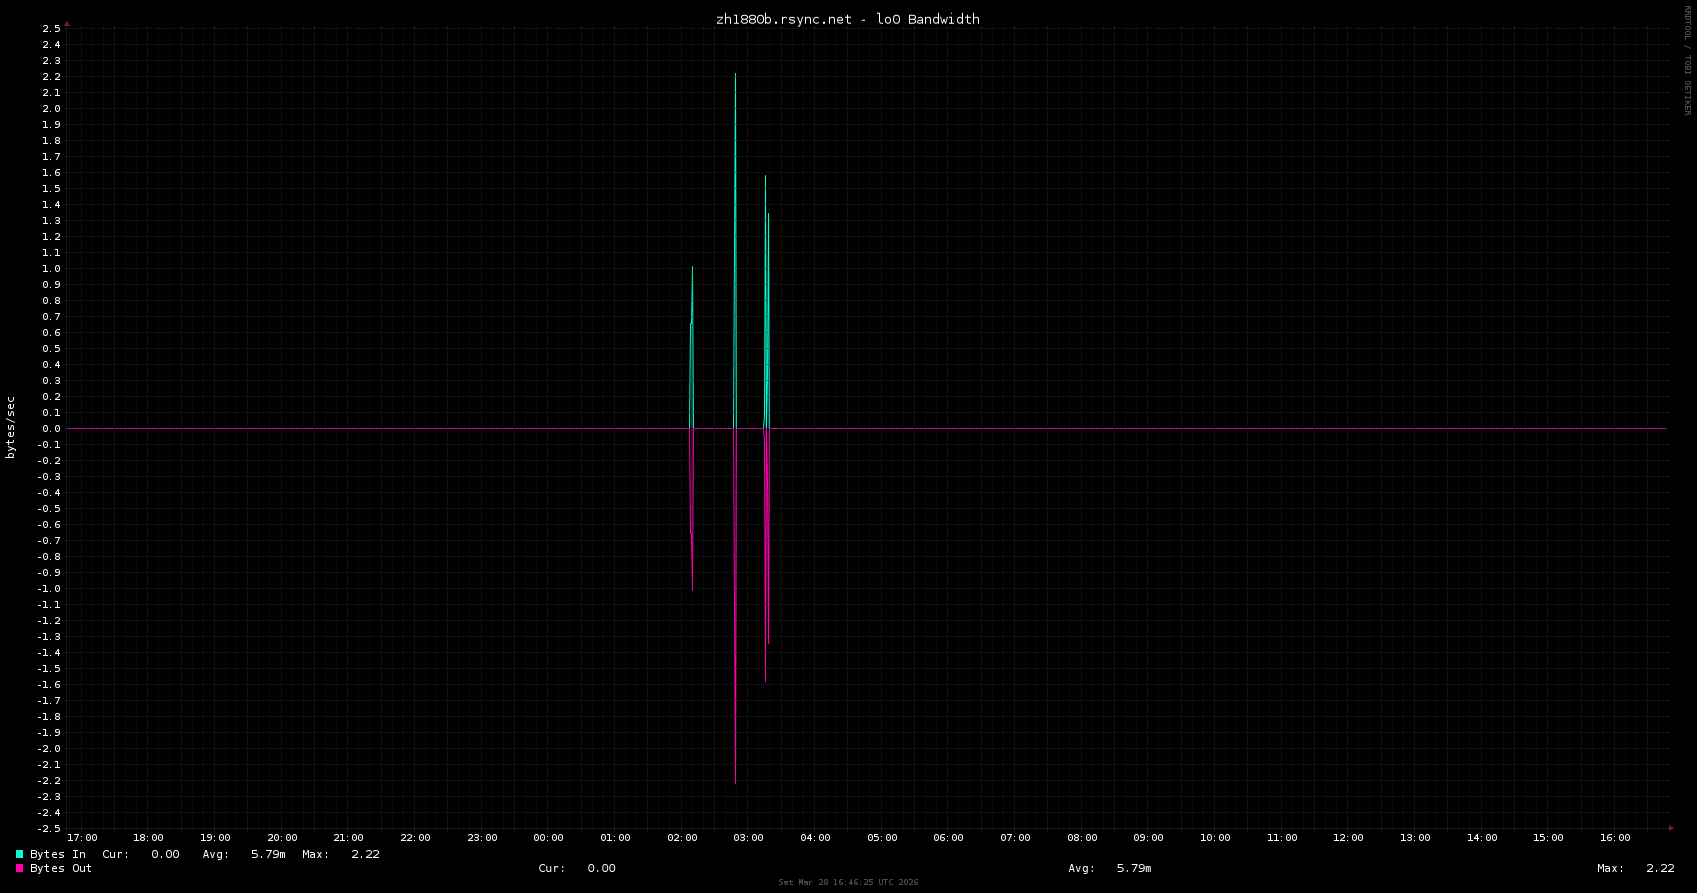
Task: Select the 03:00 tick label
Action: pos(748,838)
